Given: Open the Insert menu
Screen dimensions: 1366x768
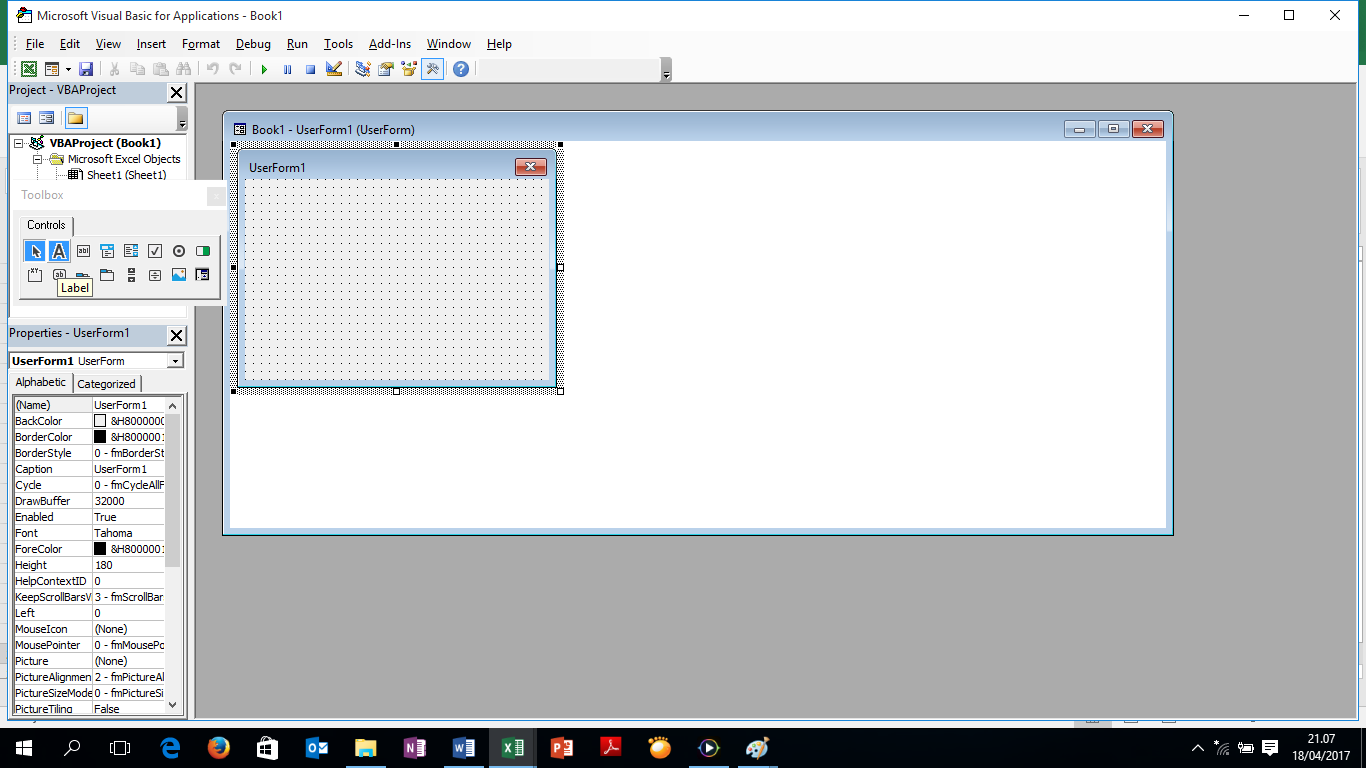Looking at the screenshot, I should point(152,44).
